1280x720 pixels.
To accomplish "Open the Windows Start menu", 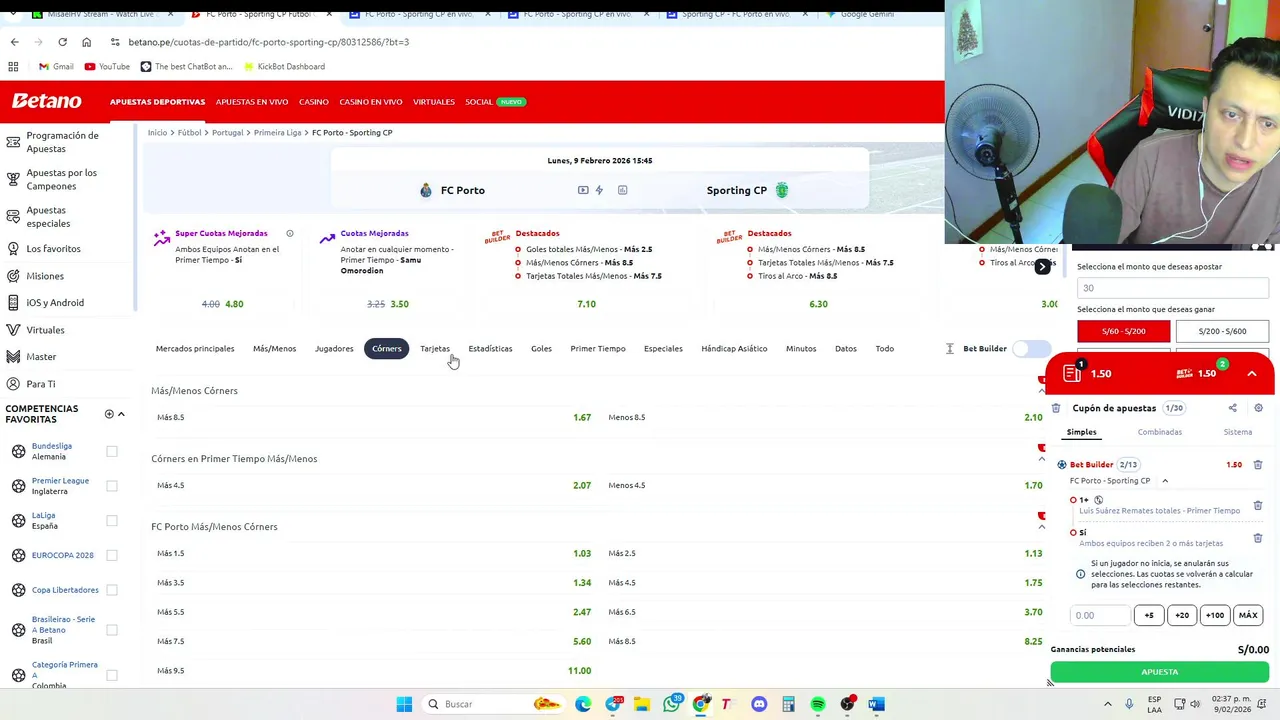I will 404,704.
